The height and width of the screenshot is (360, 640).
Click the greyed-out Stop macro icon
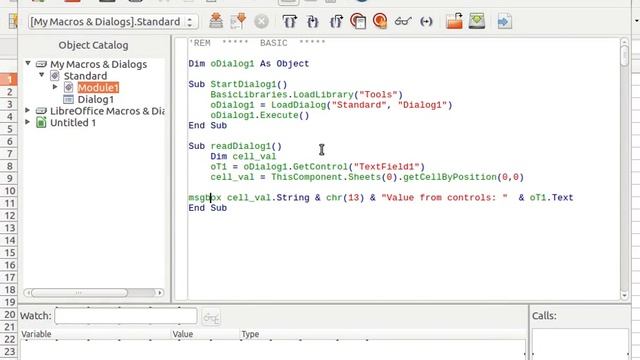click(261, 21)
